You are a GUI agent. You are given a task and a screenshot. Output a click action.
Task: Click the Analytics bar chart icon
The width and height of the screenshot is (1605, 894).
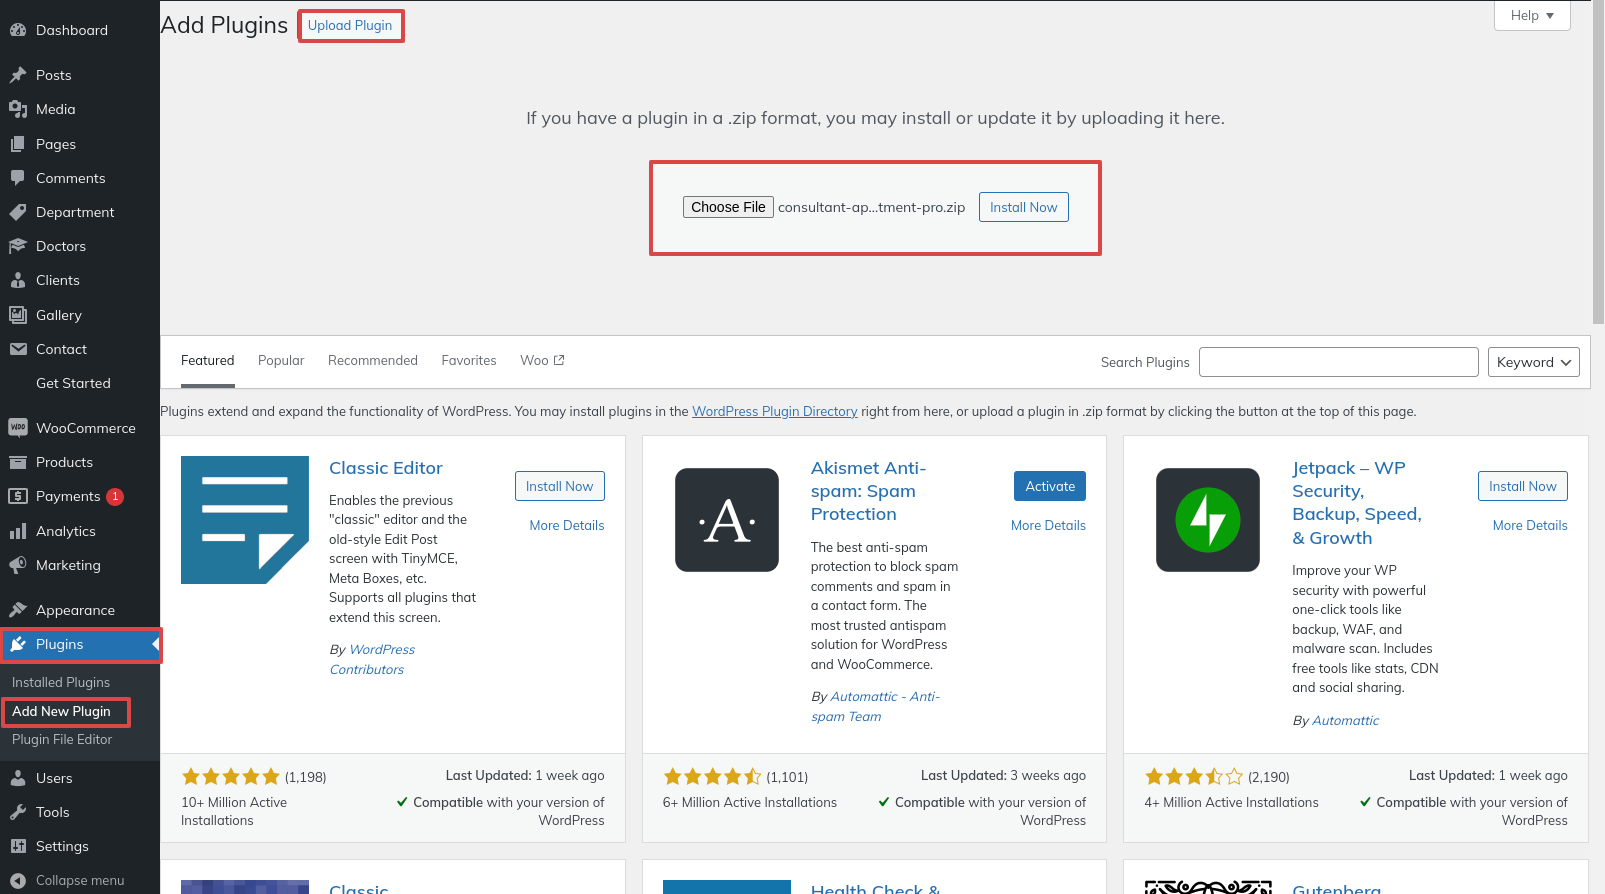click(x=18, y=531)
